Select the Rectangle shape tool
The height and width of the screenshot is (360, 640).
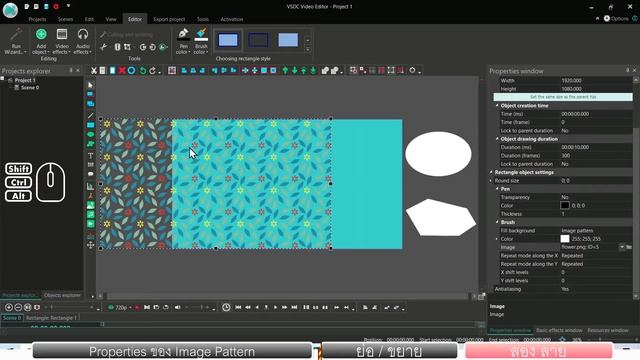[x=91, y=125]
